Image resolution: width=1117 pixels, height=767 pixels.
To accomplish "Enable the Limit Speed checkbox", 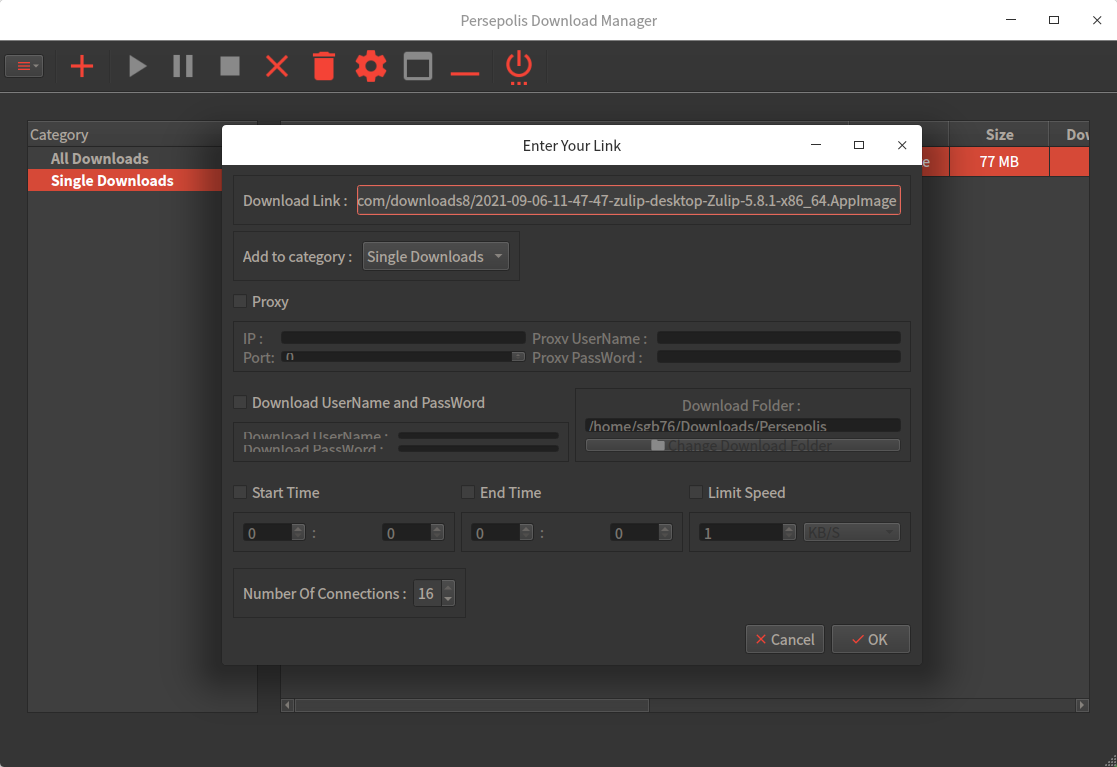I will point(696,492).
